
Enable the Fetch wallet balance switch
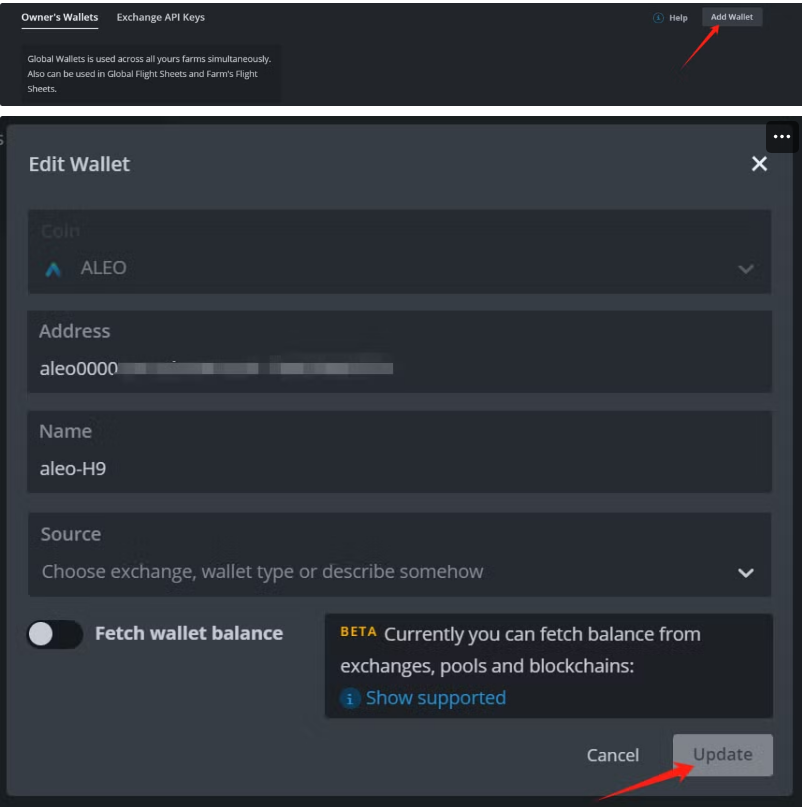(55, 634)
